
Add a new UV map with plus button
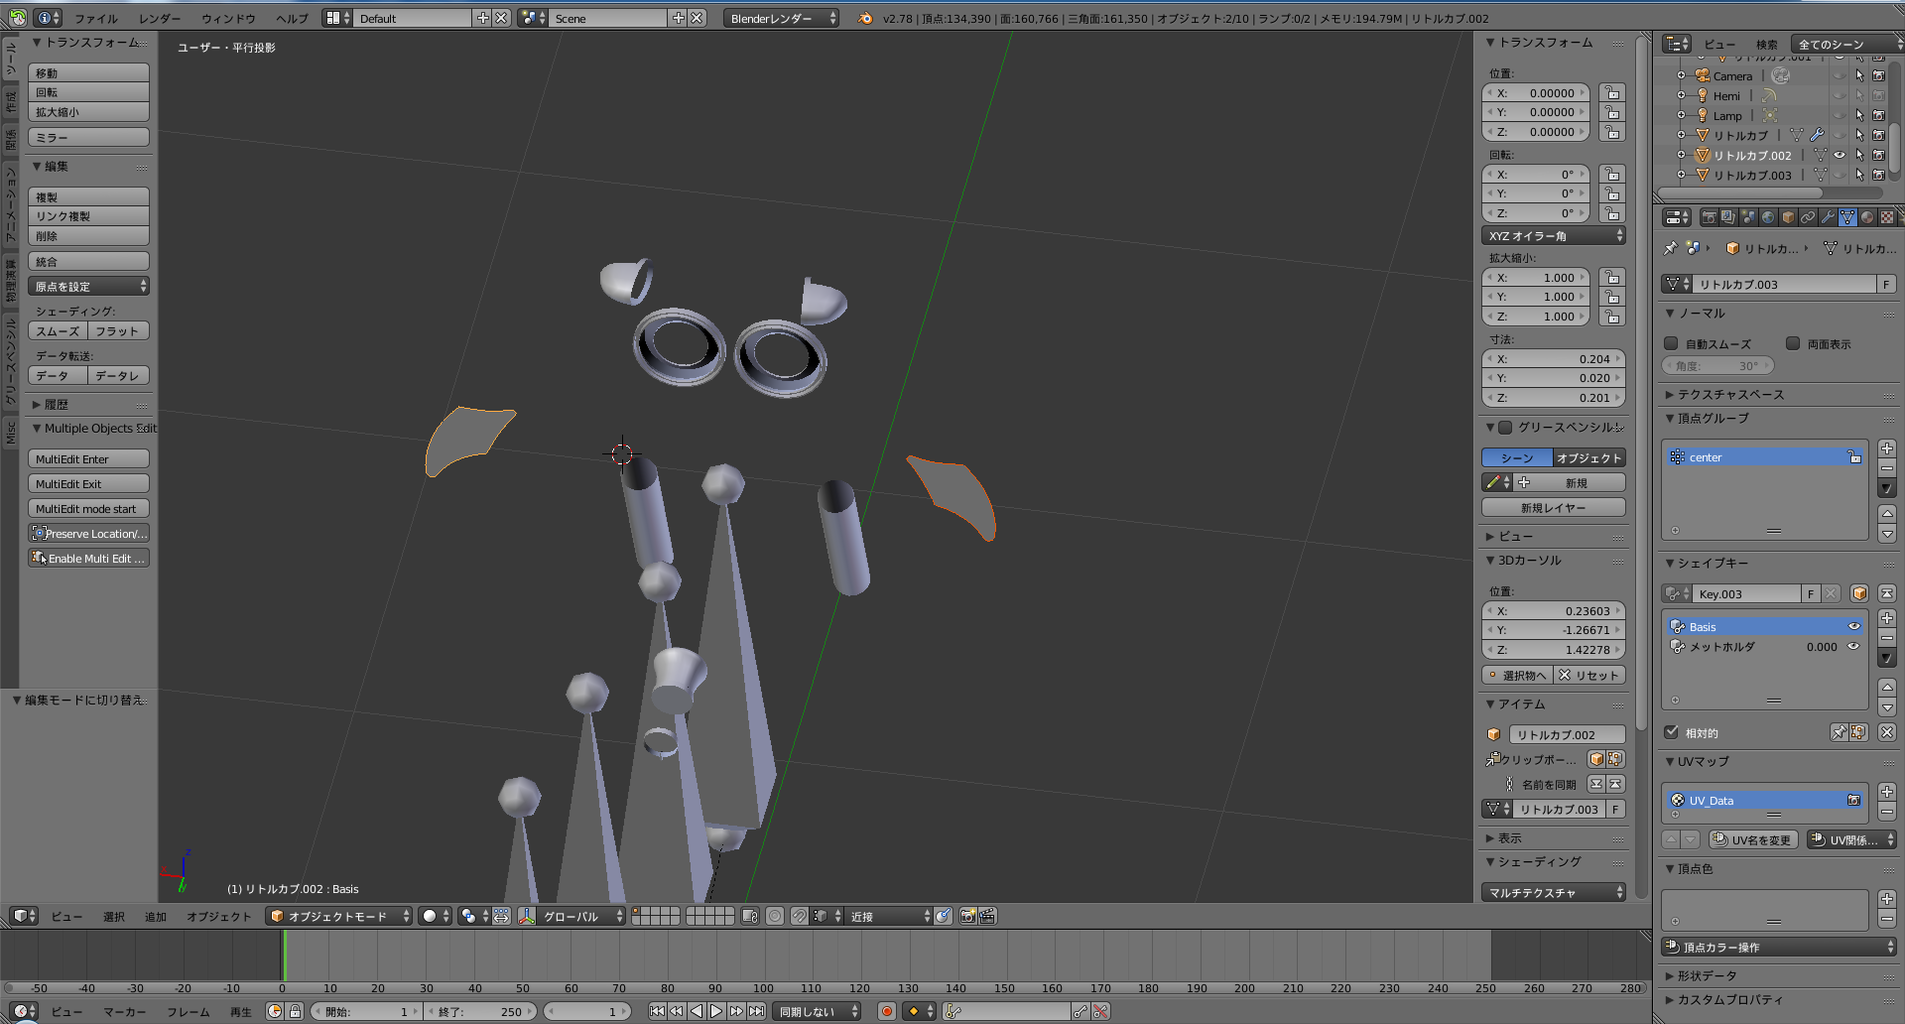1887,791
